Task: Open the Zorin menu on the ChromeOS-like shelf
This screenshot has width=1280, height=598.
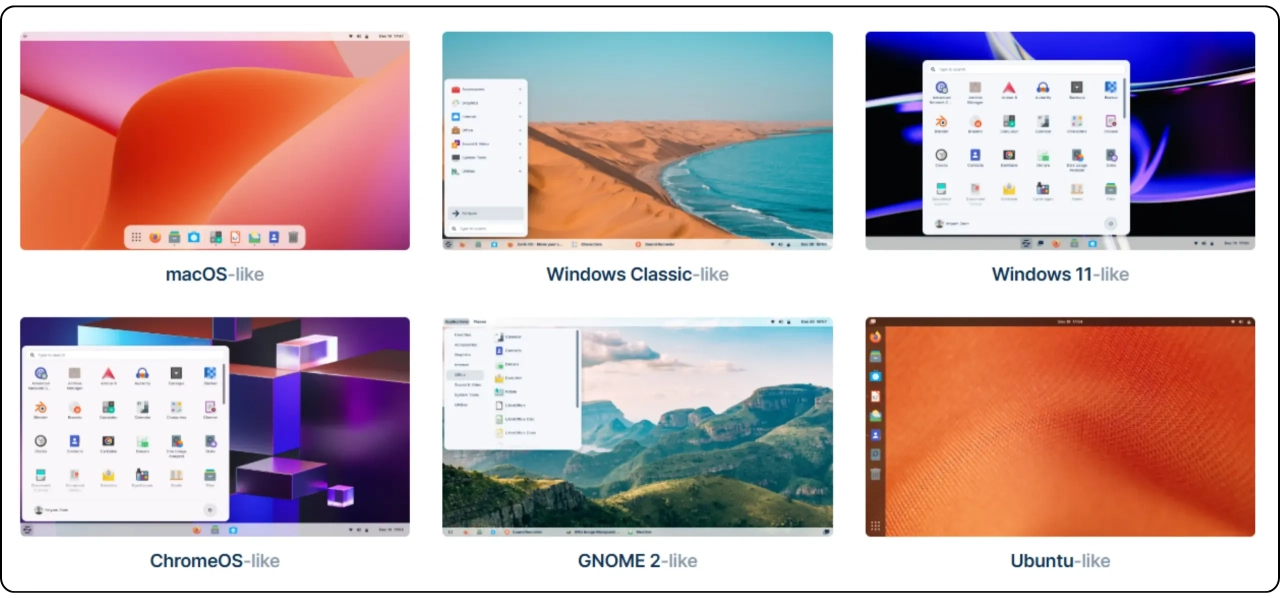Action: pos(27,529)
